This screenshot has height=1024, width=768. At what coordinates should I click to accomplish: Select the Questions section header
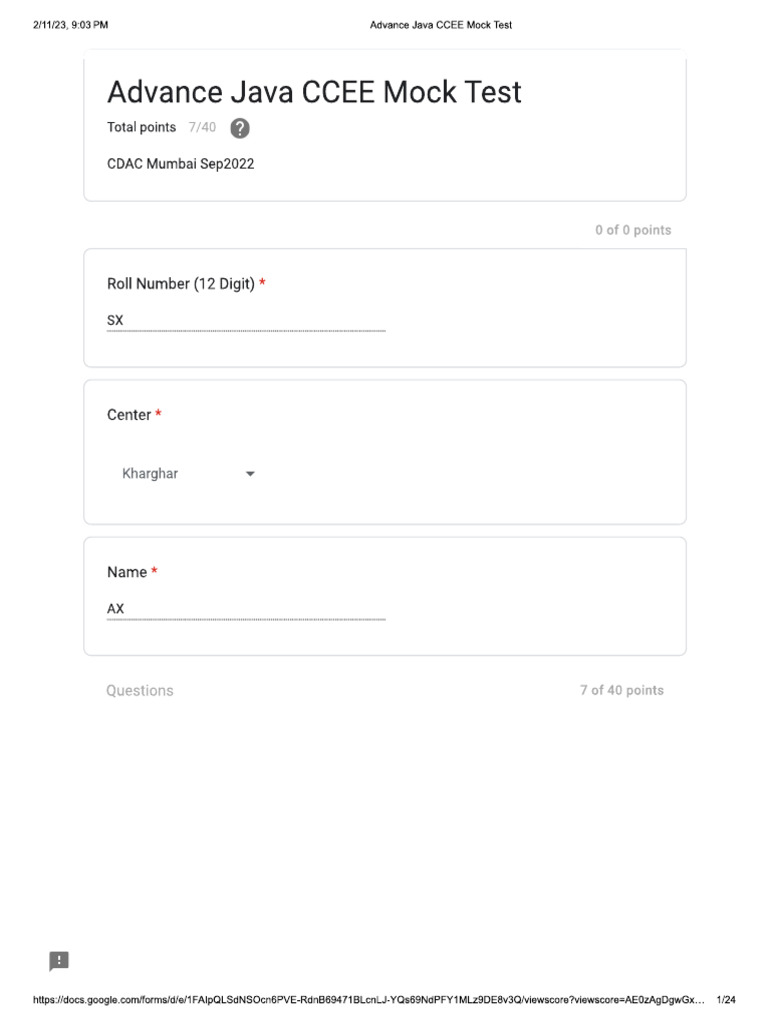coord(140,691)
